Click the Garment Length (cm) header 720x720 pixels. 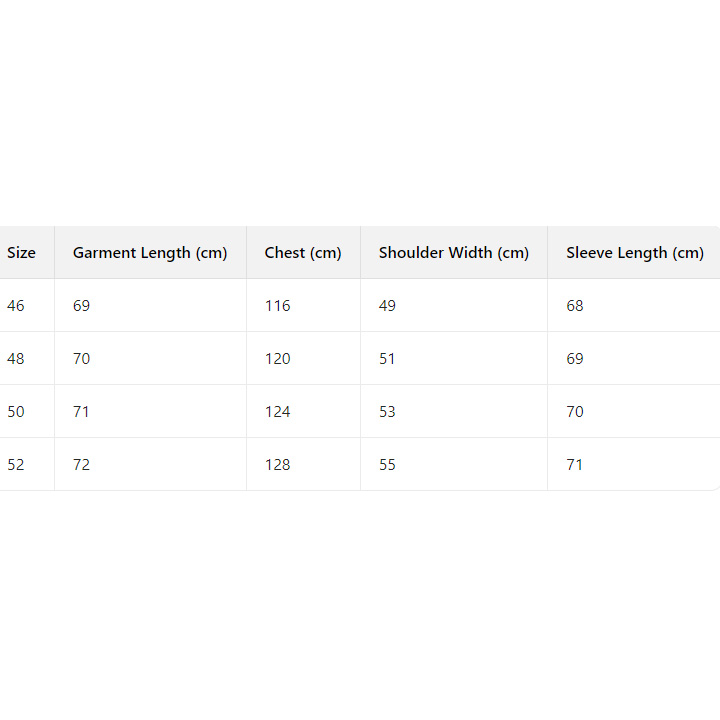click(150, 253)
